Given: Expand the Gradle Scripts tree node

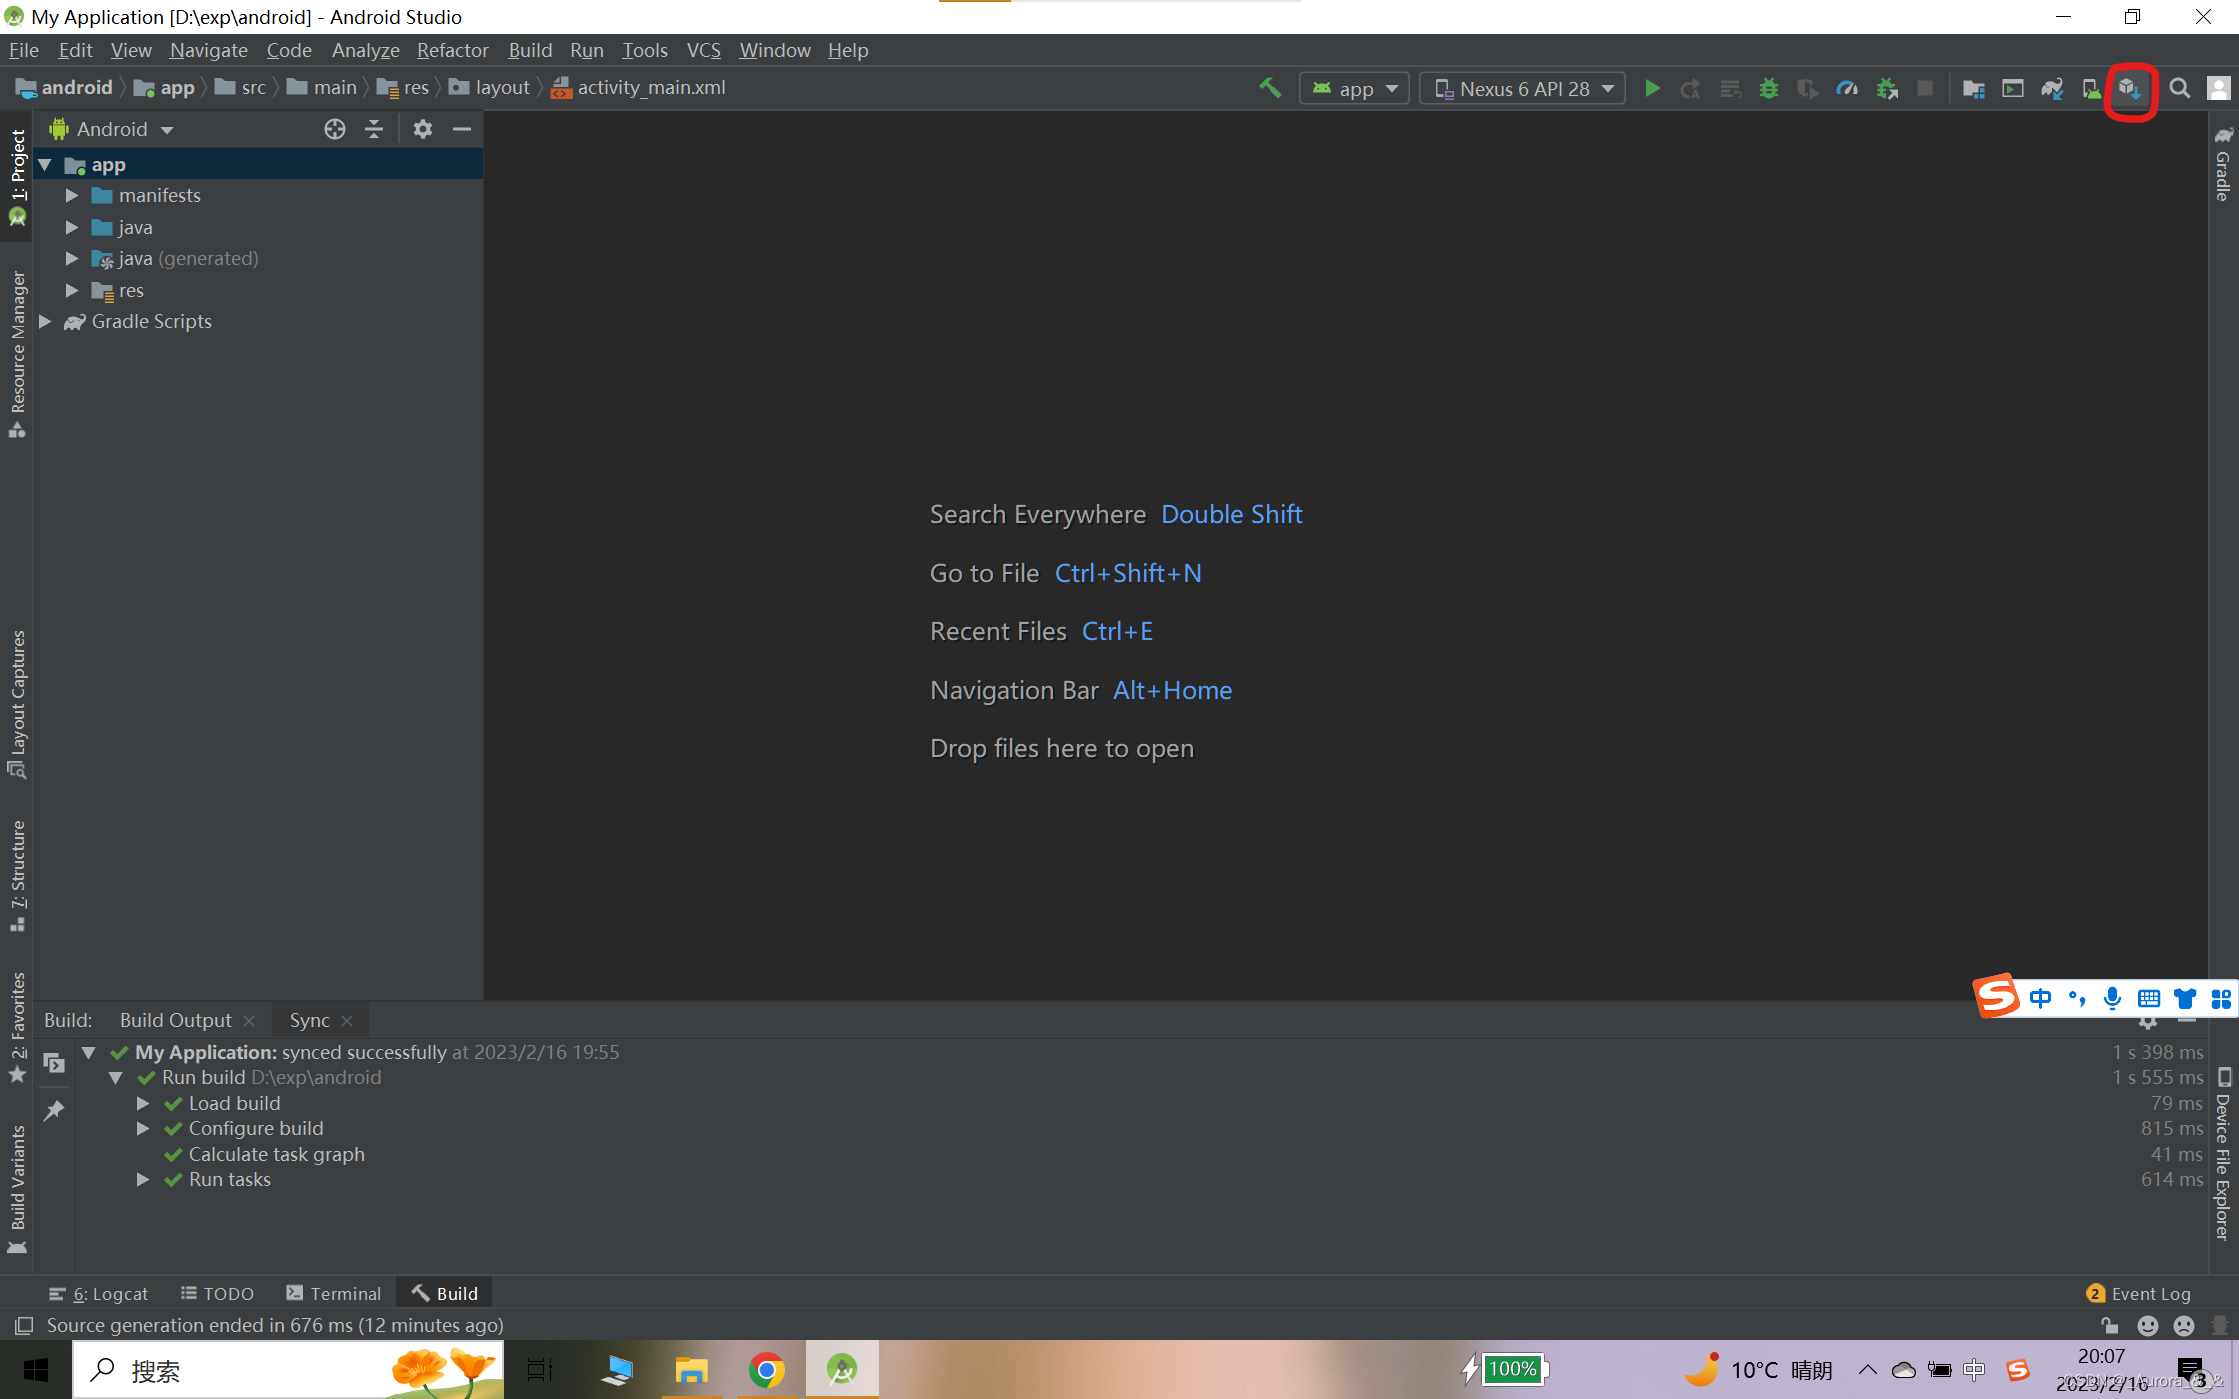Looking at the screenshot, I should point(45,321).
